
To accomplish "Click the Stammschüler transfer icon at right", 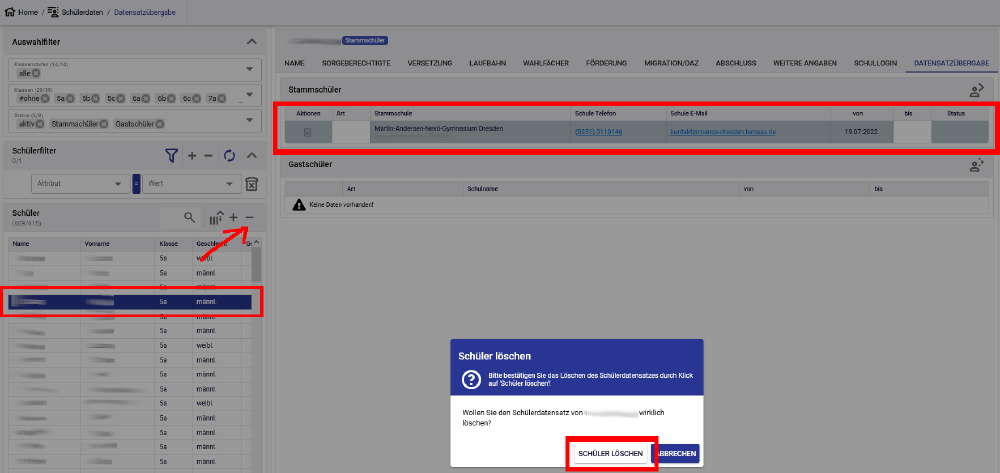I will click(x=977, y=90).
